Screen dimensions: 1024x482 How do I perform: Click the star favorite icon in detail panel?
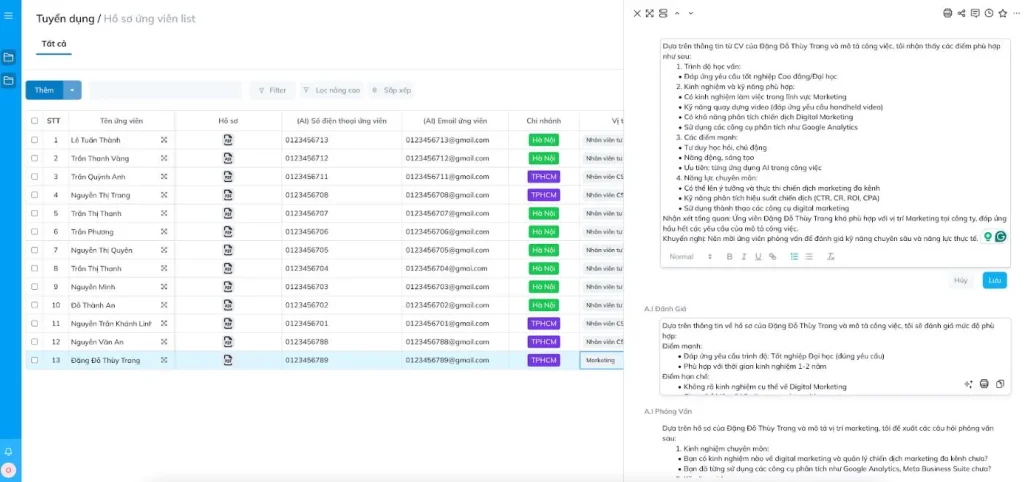(1002, 13)
